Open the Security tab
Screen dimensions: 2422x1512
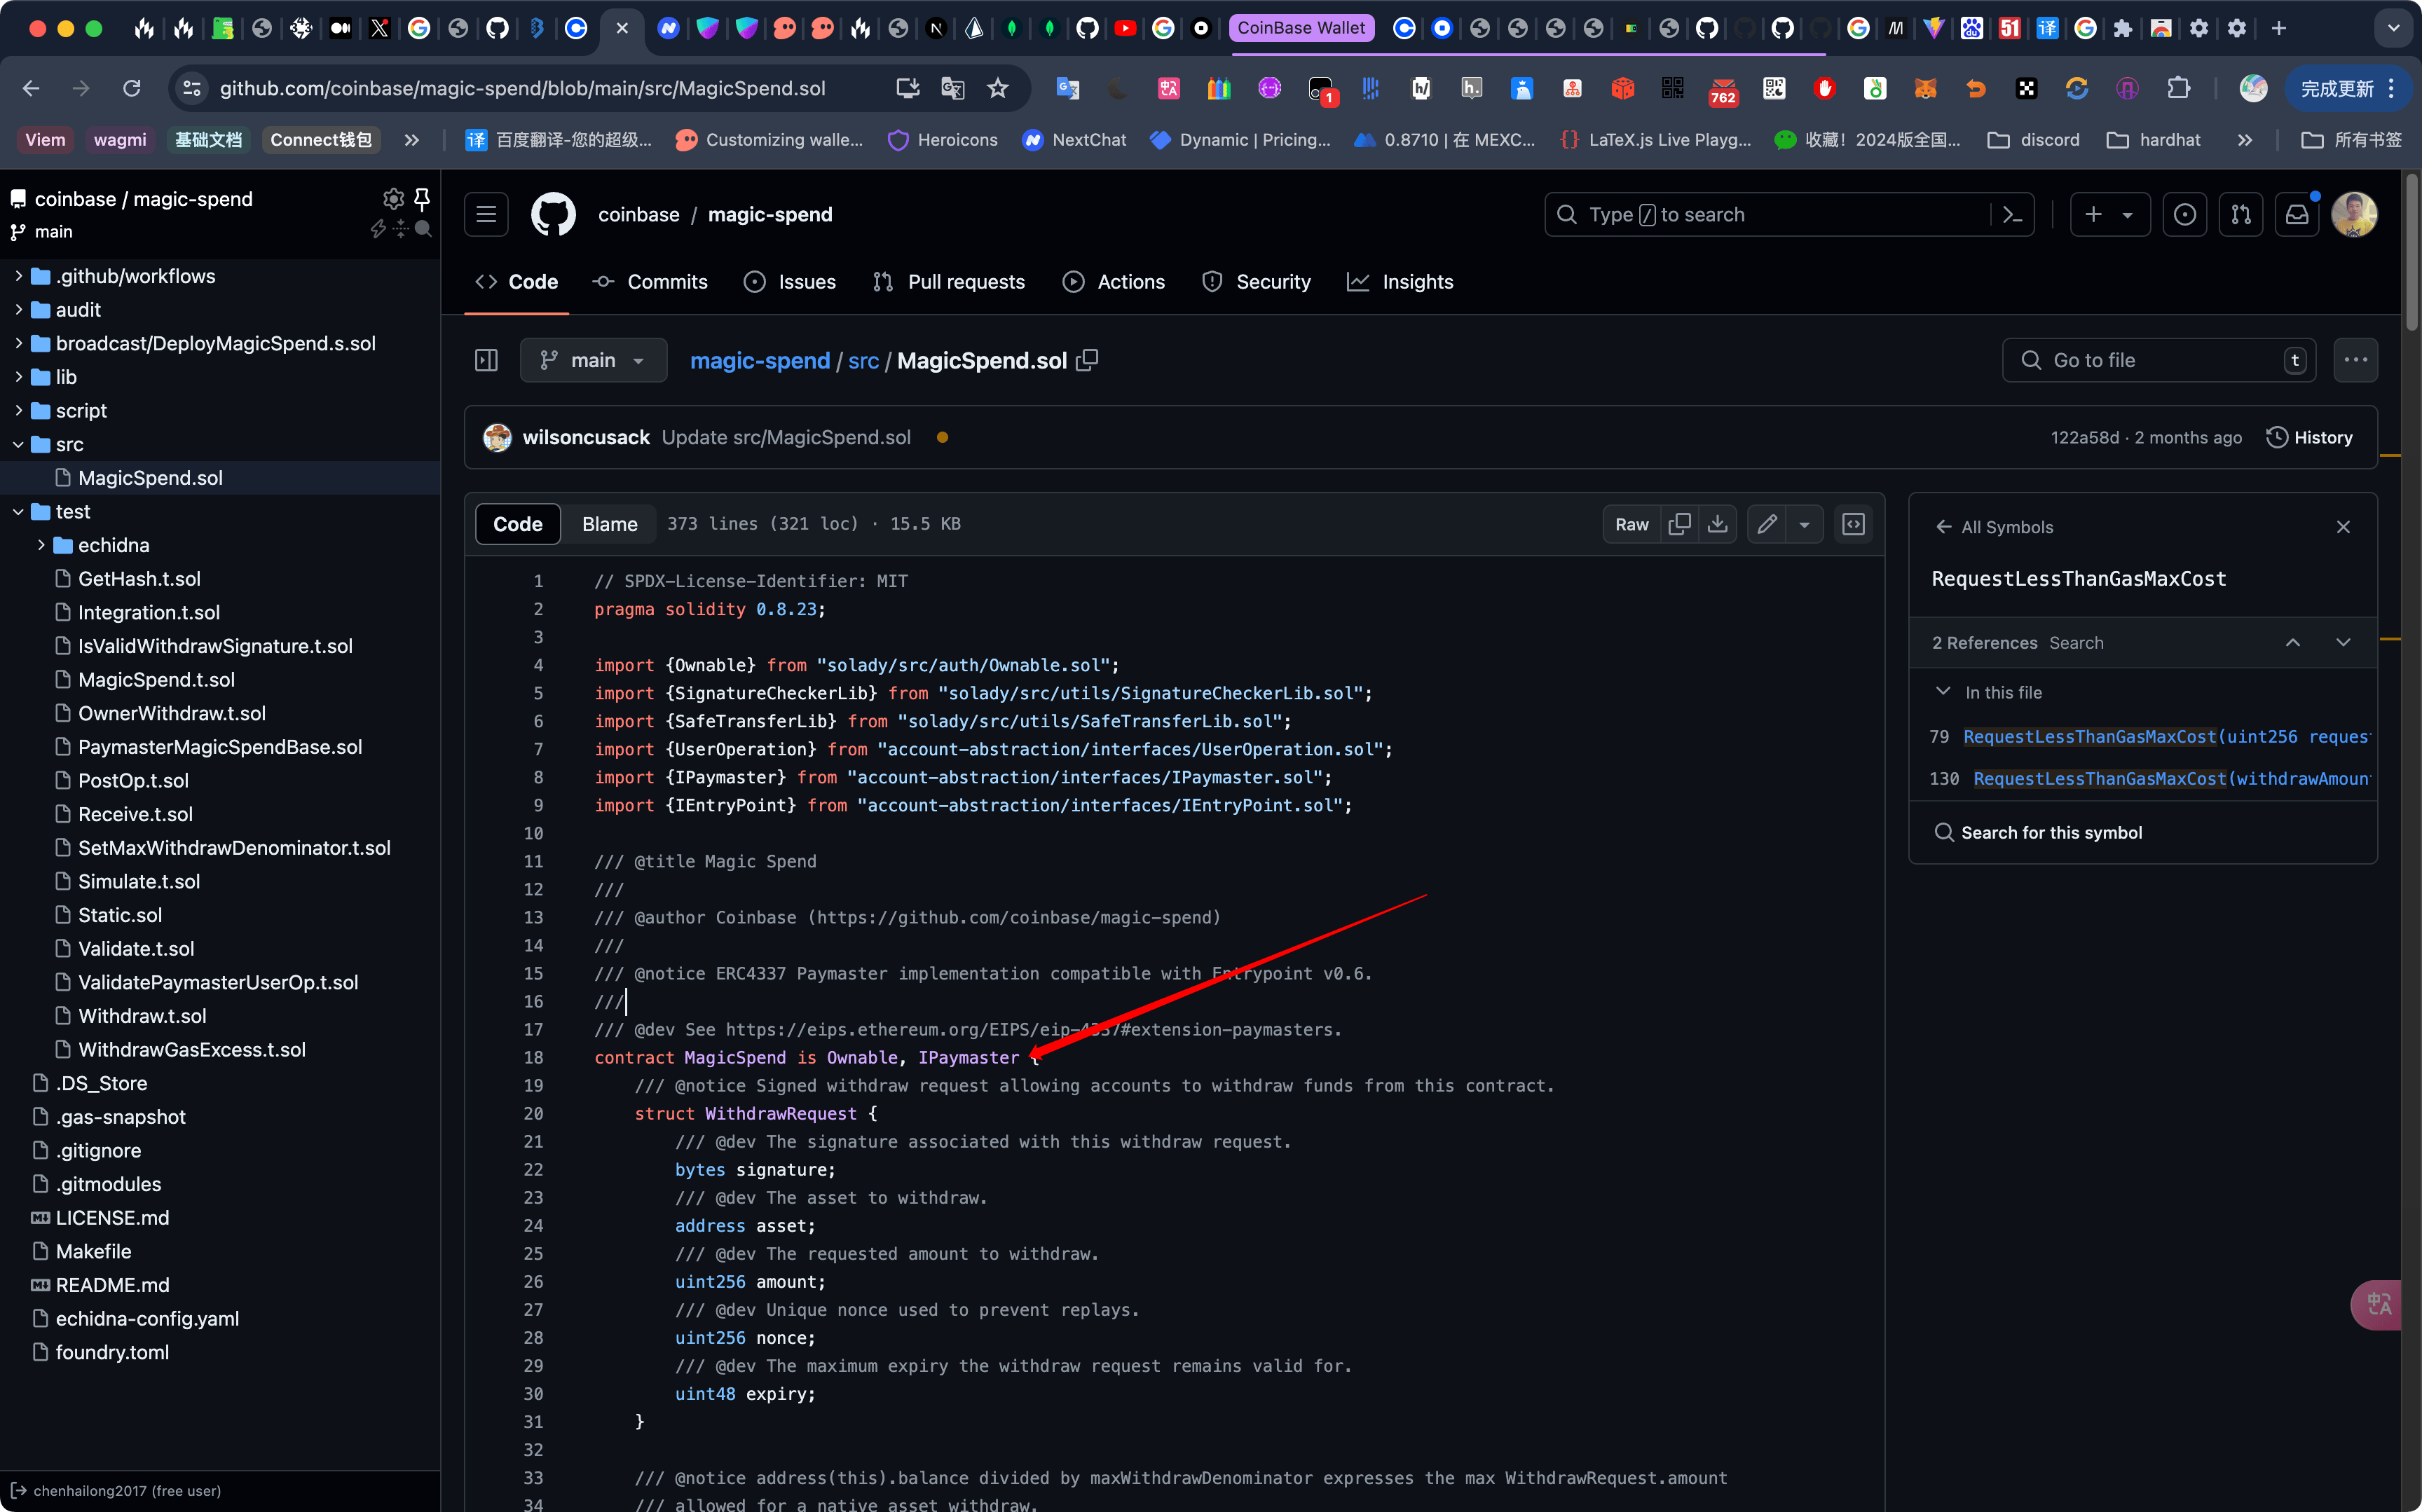click(x=1256, y=282)
